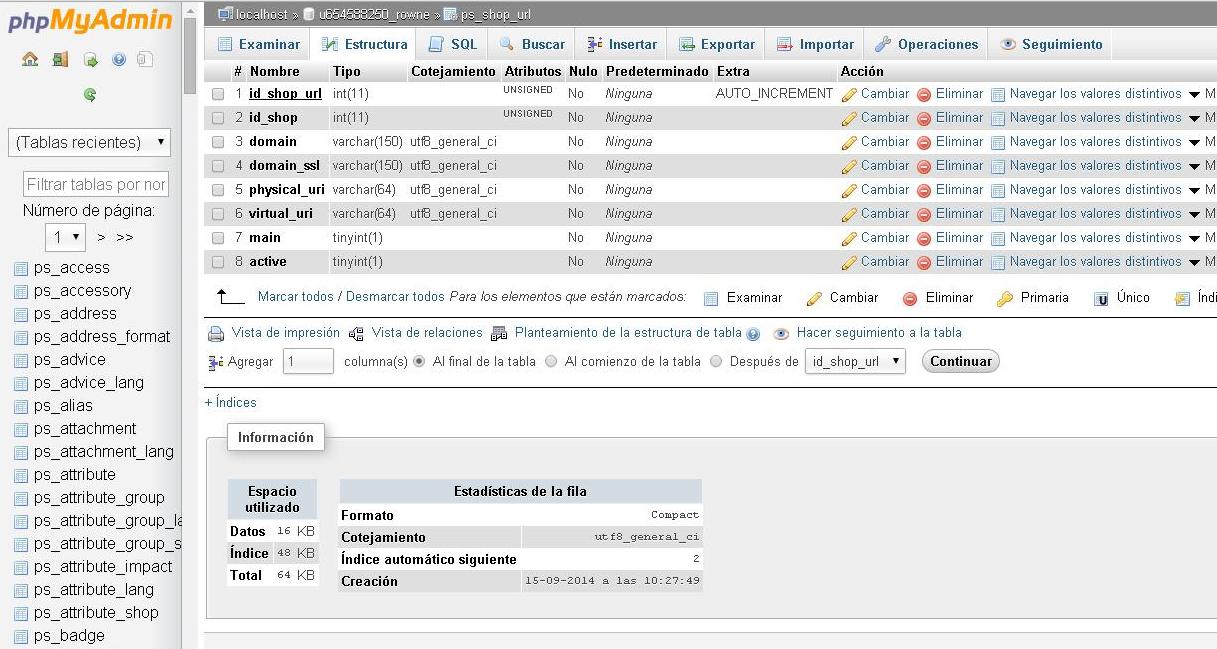The width and height of the screenshot is (1217, 649).
Task: Click Desmarcar todos link
Action: tap(395, 297)
